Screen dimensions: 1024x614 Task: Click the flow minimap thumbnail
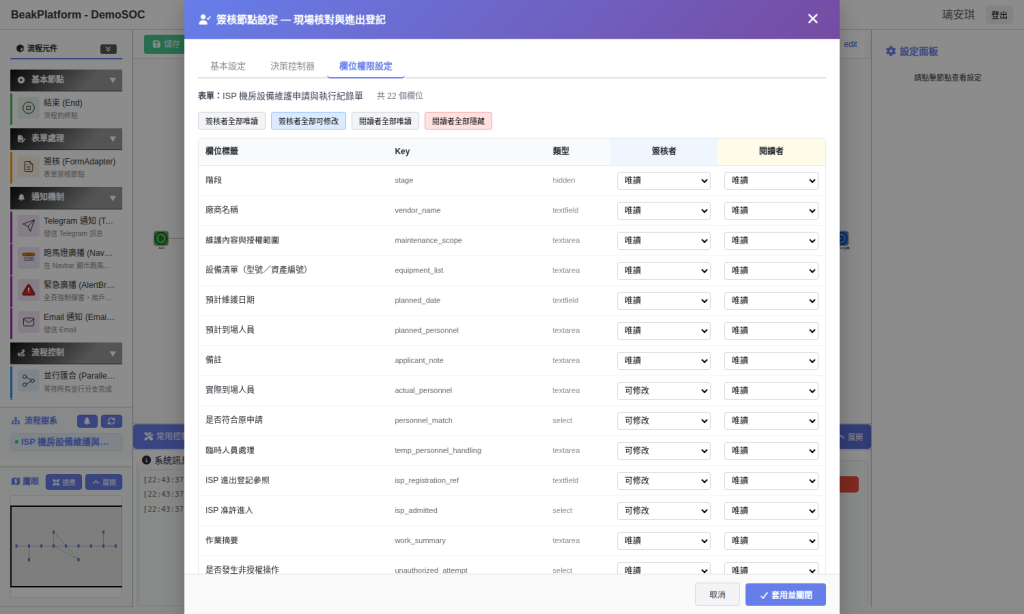pyautogui.click(x=66, y=546)
